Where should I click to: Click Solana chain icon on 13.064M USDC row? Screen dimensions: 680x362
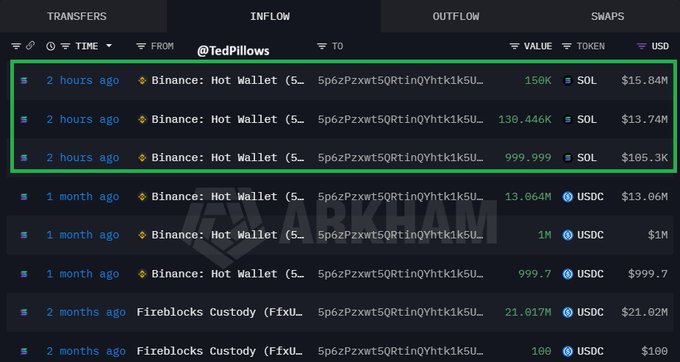(x=24, y=197)
